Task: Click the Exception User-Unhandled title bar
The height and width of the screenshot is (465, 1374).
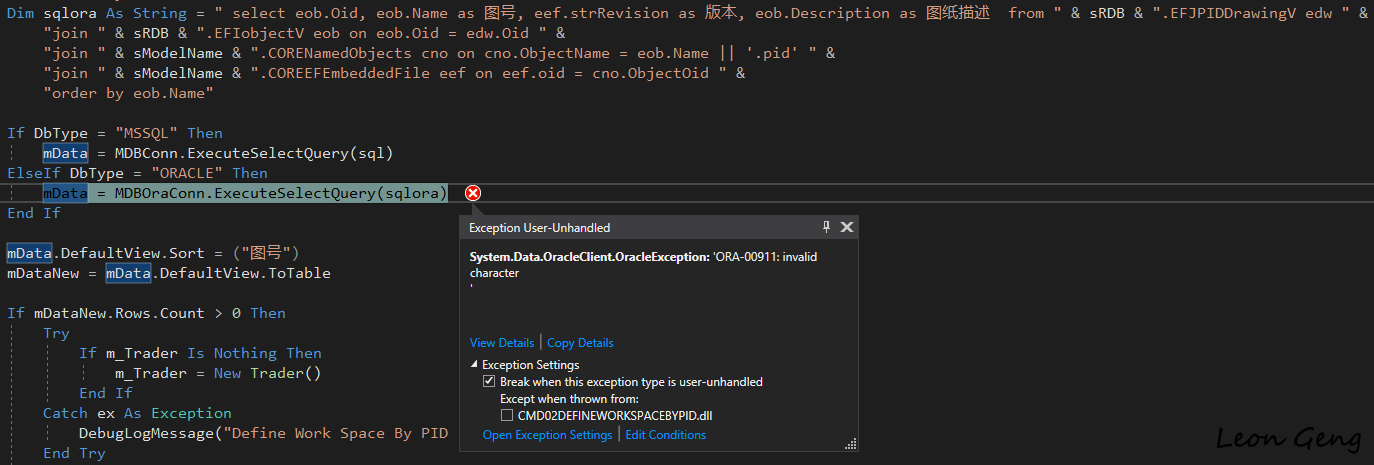Action: pos(640,227)
